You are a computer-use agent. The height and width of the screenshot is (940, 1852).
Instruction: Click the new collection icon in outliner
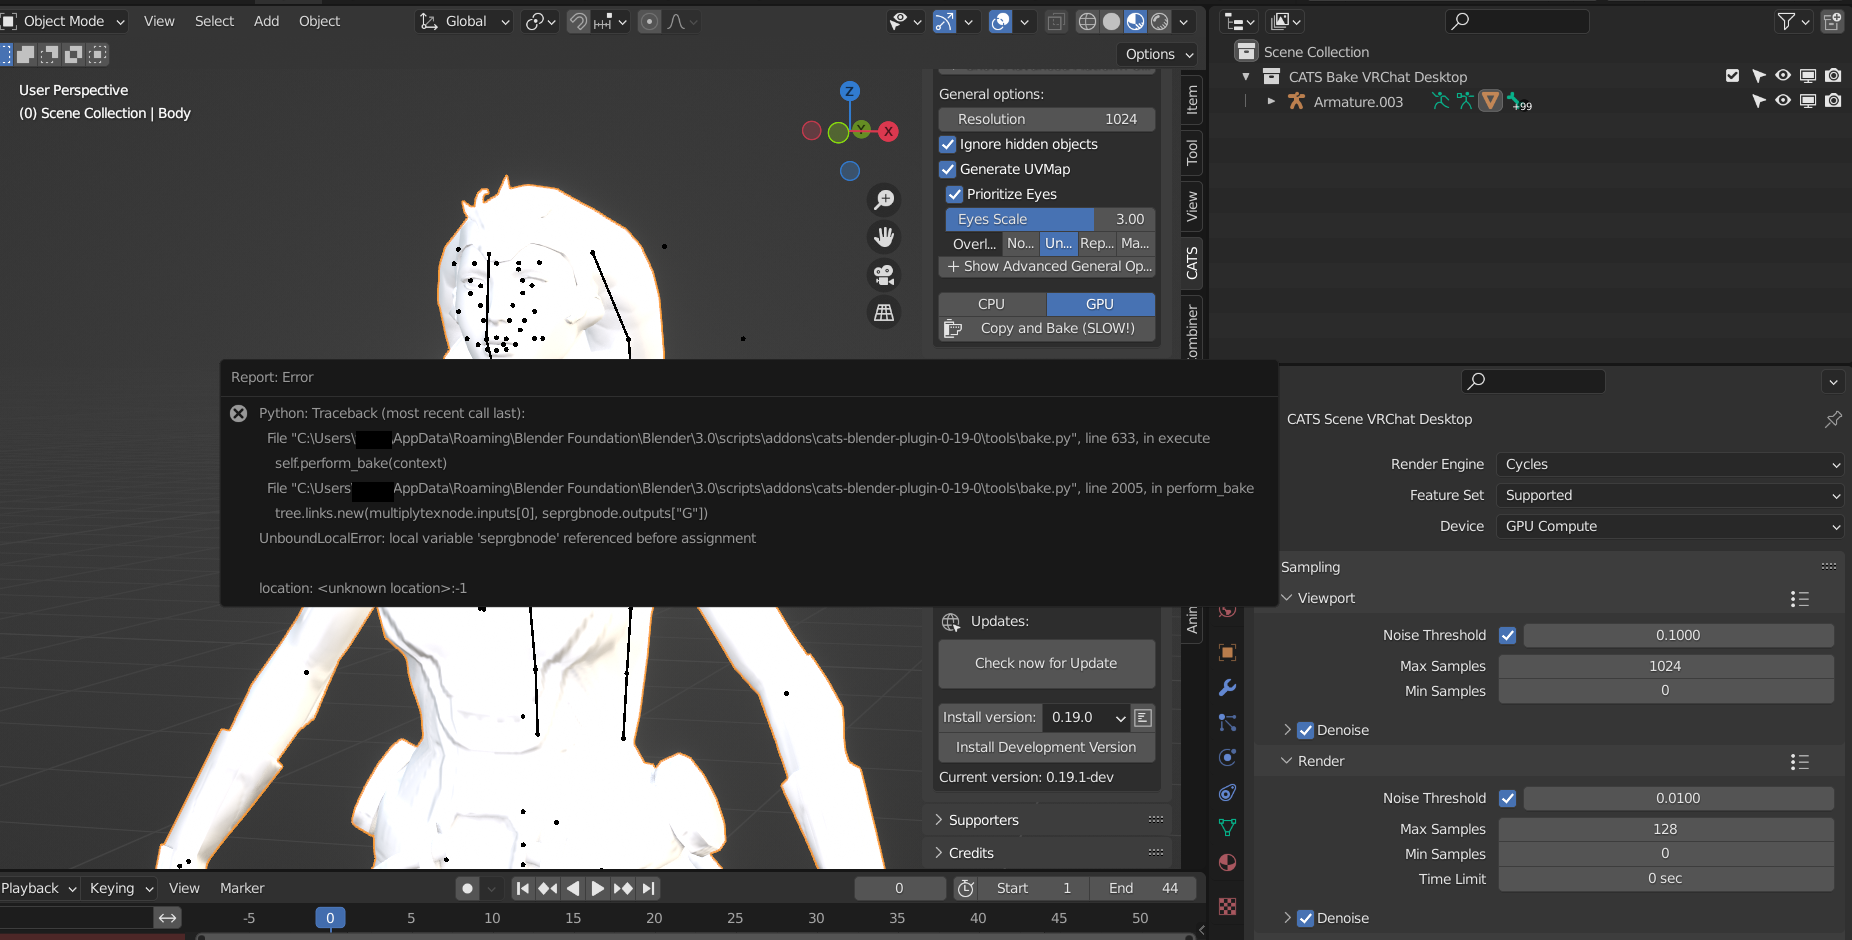pyautogui.click(x=1832, y=21)
